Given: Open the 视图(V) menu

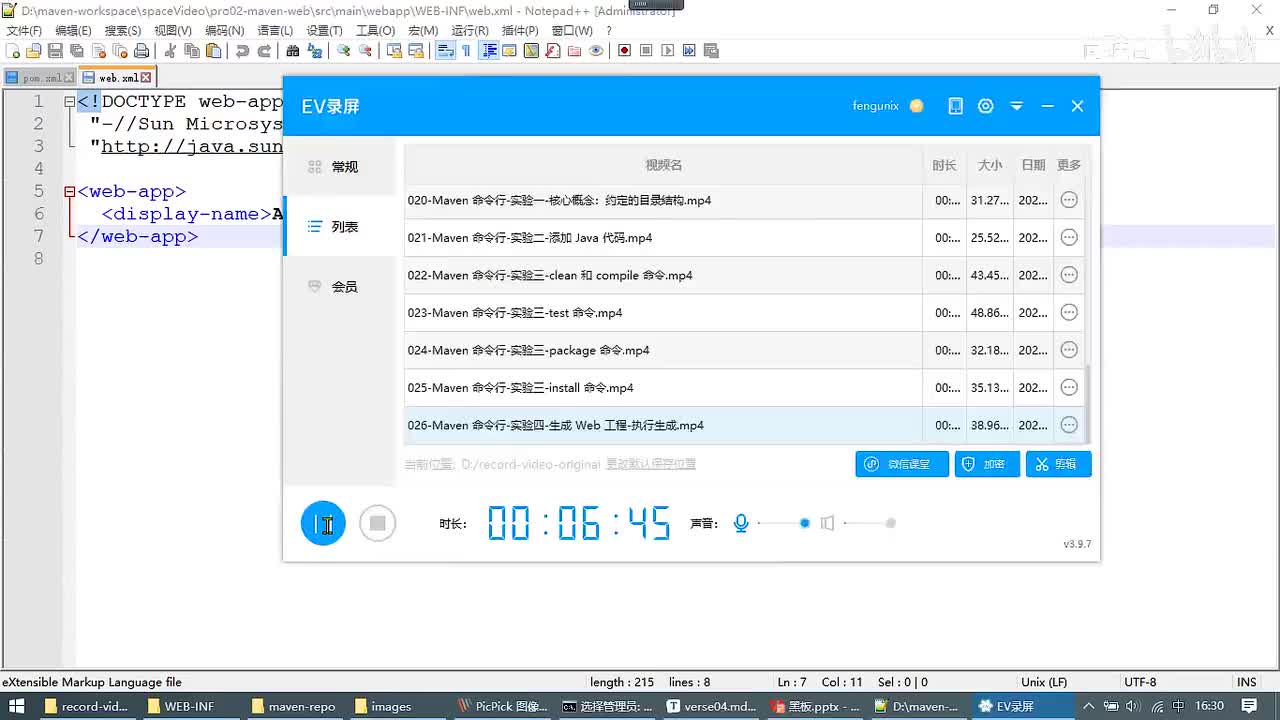Looking at the screenshot, I should [172, 31].
